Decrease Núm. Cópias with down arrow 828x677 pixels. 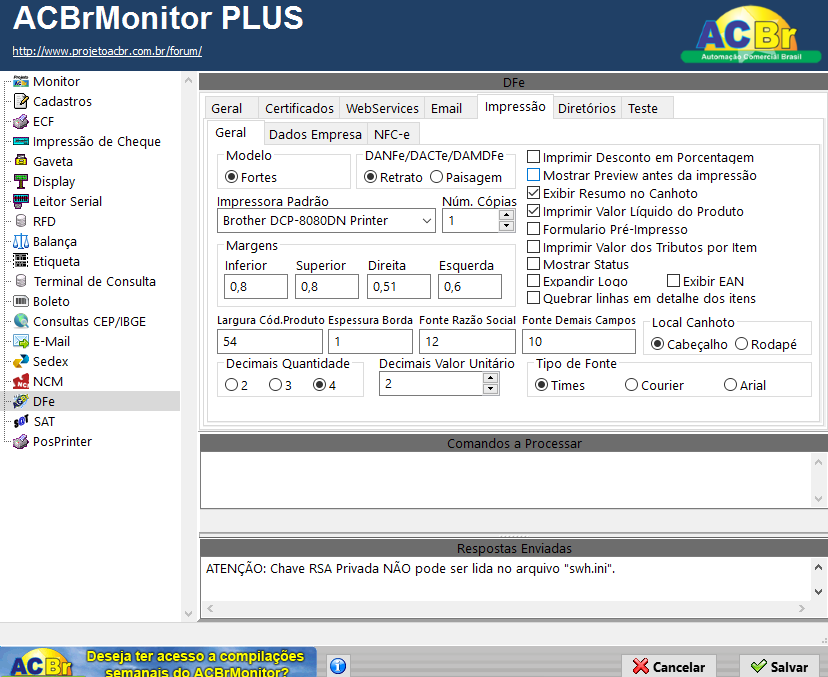click(506, 226)
